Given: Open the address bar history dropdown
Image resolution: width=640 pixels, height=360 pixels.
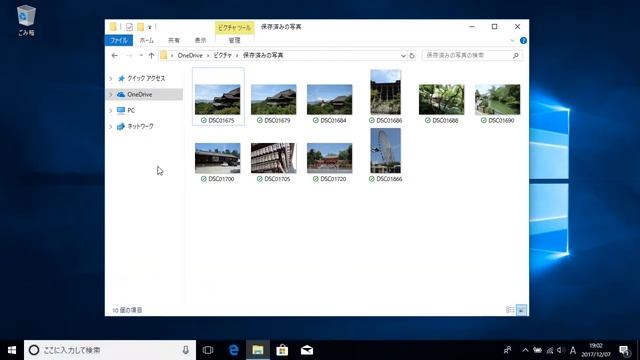Looking at the screenshot, I should pyautogui.click(x=403, y=56).
